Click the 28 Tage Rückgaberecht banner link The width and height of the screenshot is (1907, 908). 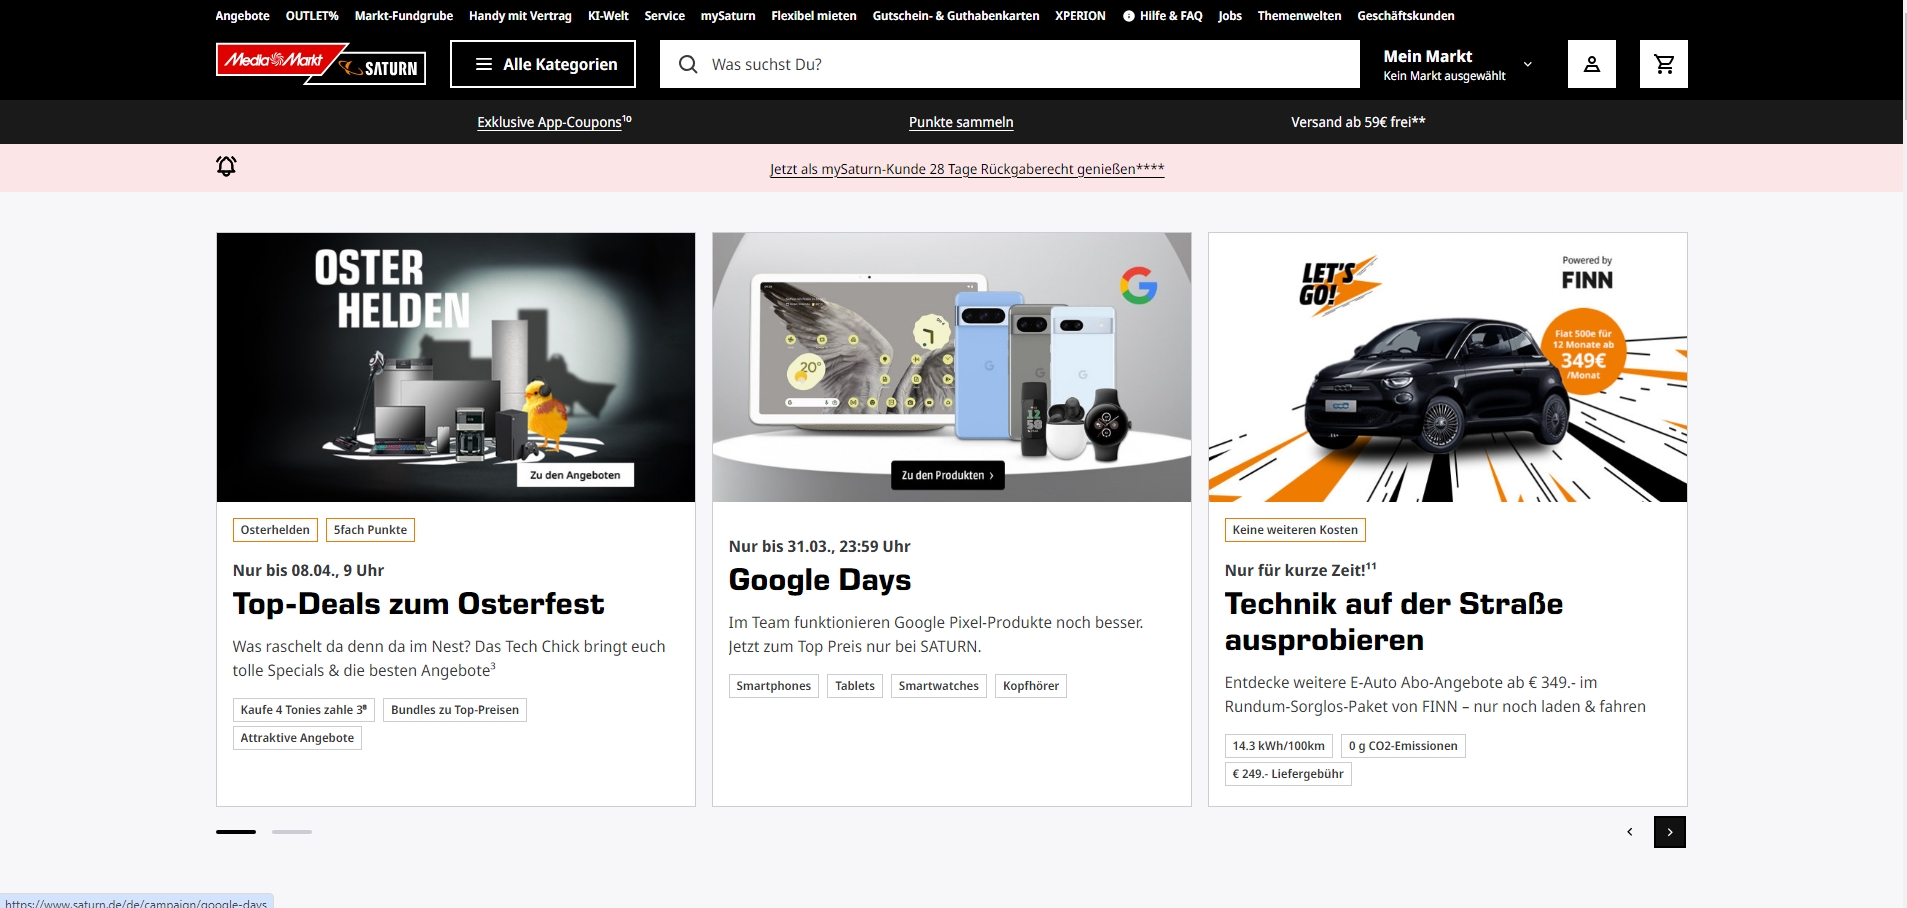click(967, 169)
